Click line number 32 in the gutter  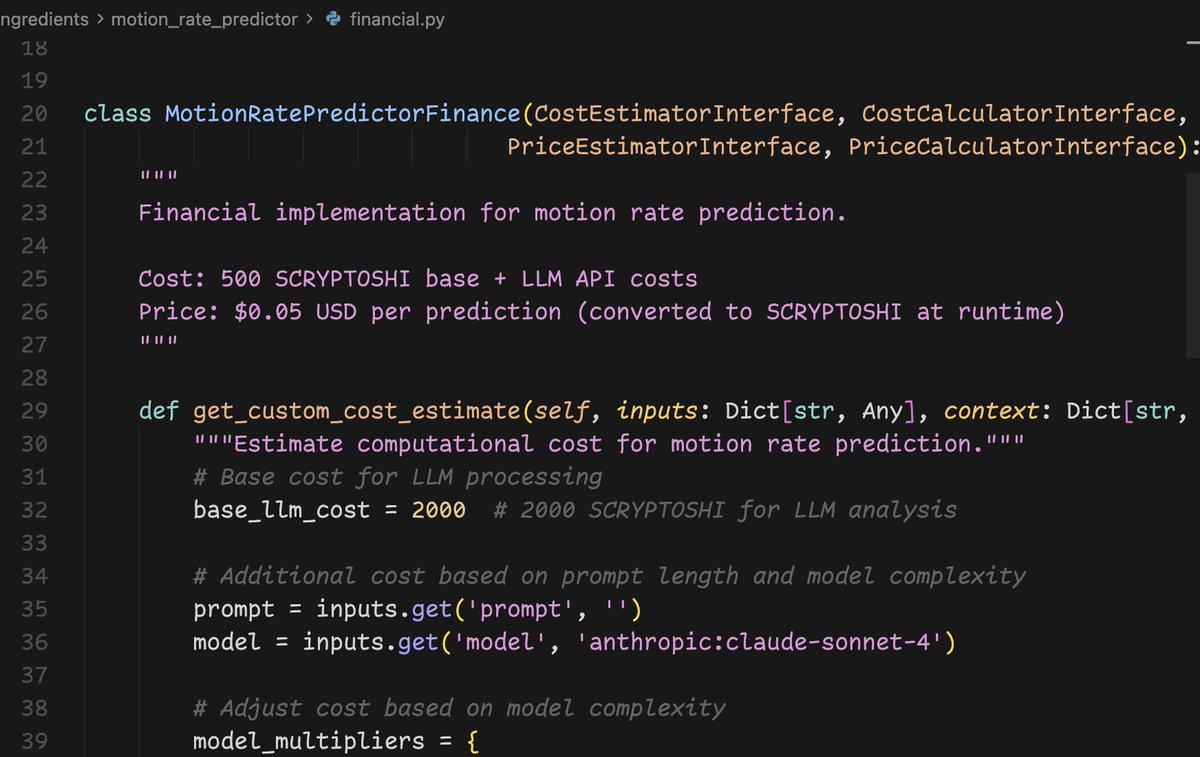point(34,509)
